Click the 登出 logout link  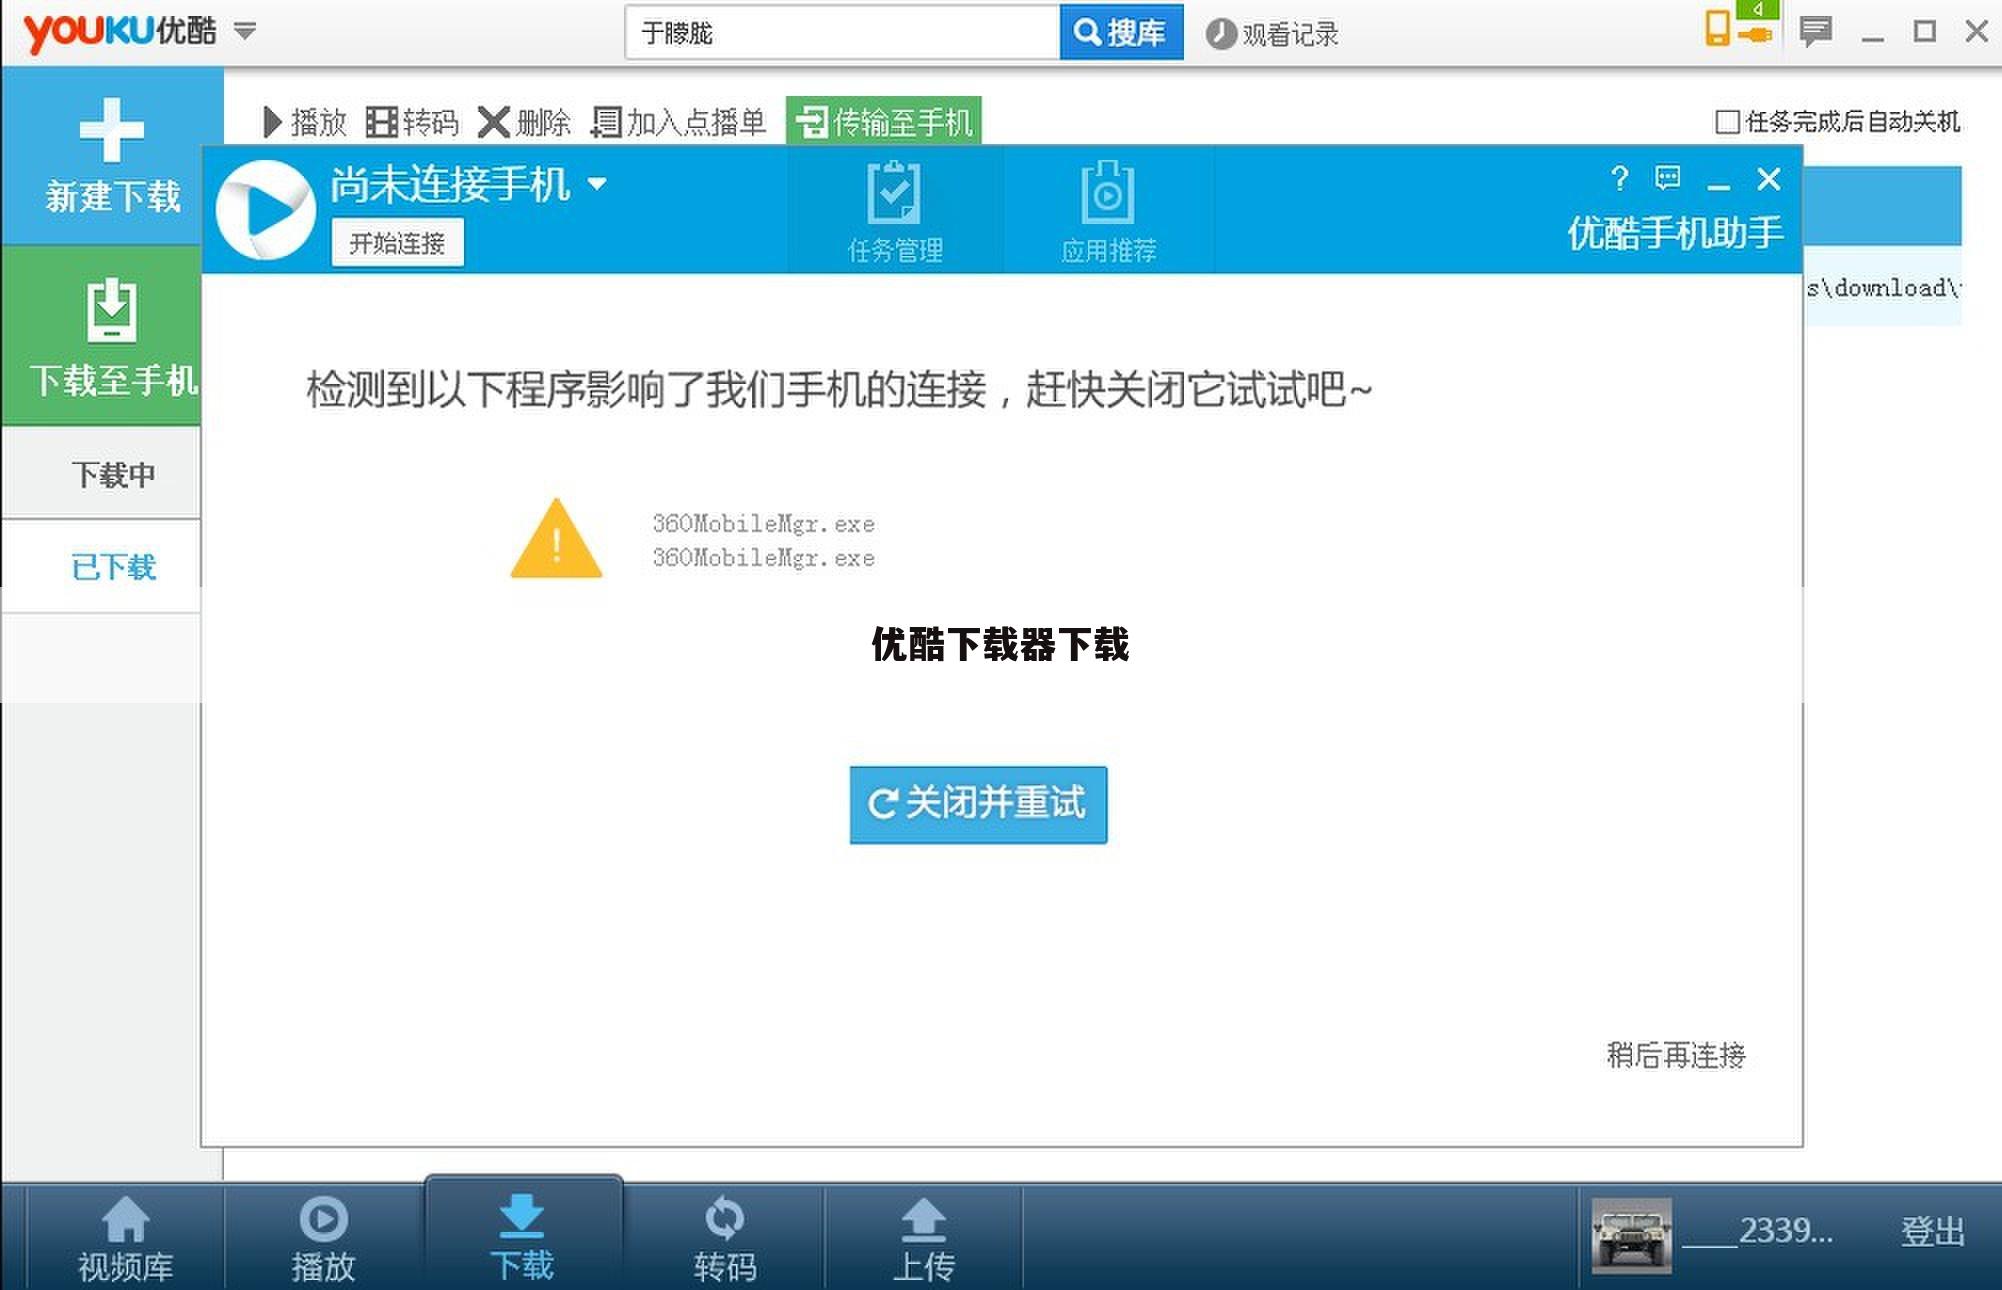click(x=1932, y=1232)
